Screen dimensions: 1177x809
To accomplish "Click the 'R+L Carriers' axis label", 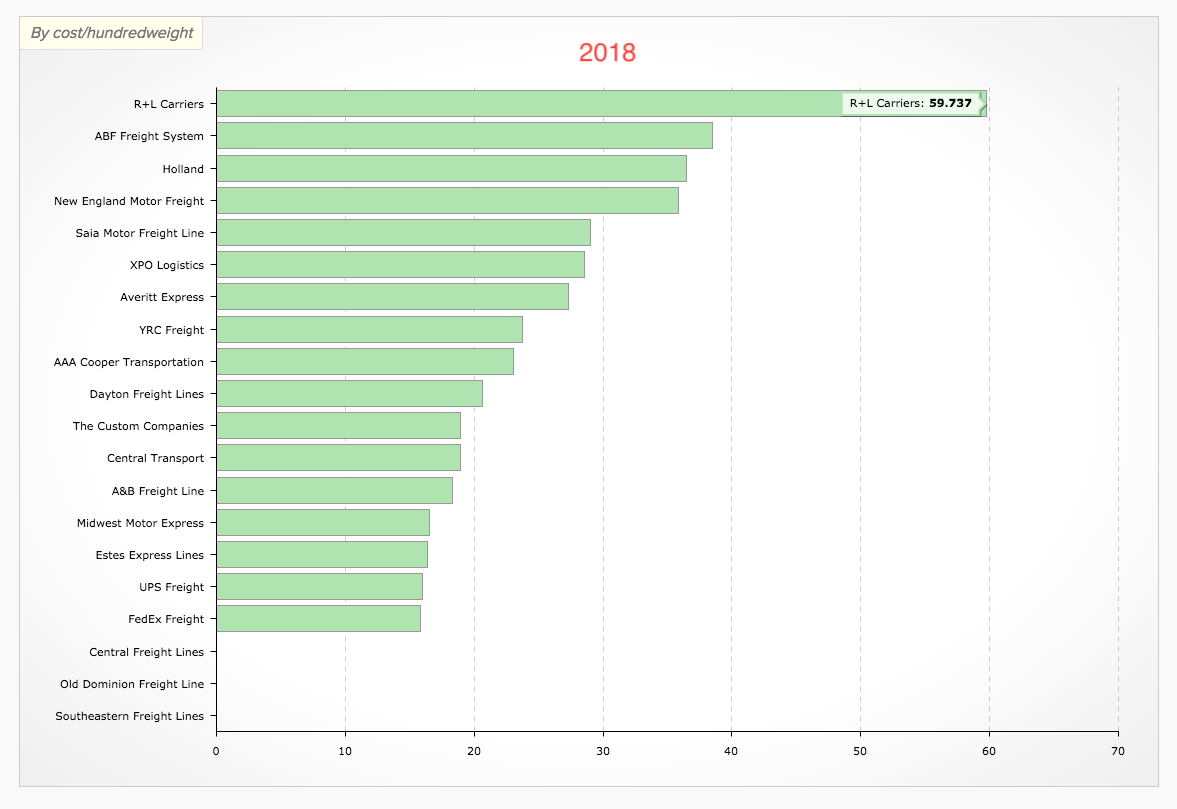I will [169, 104].
